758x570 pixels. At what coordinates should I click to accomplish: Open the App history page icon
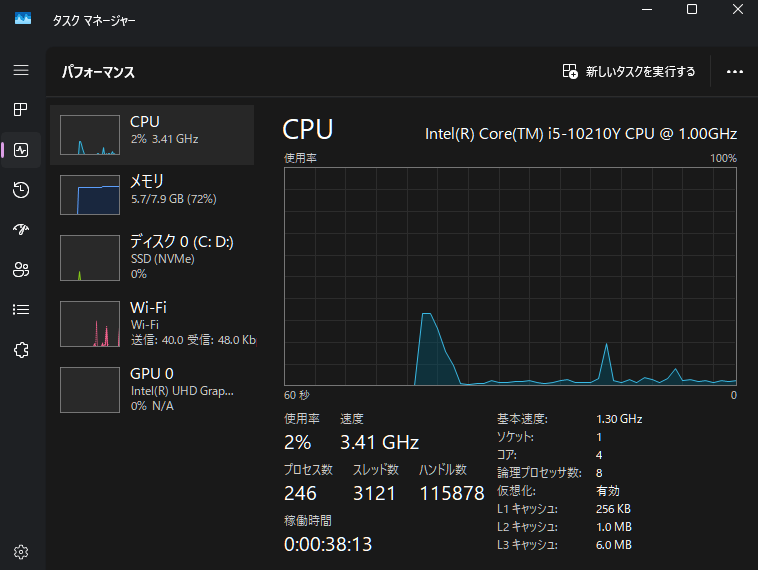click(21, 190)
